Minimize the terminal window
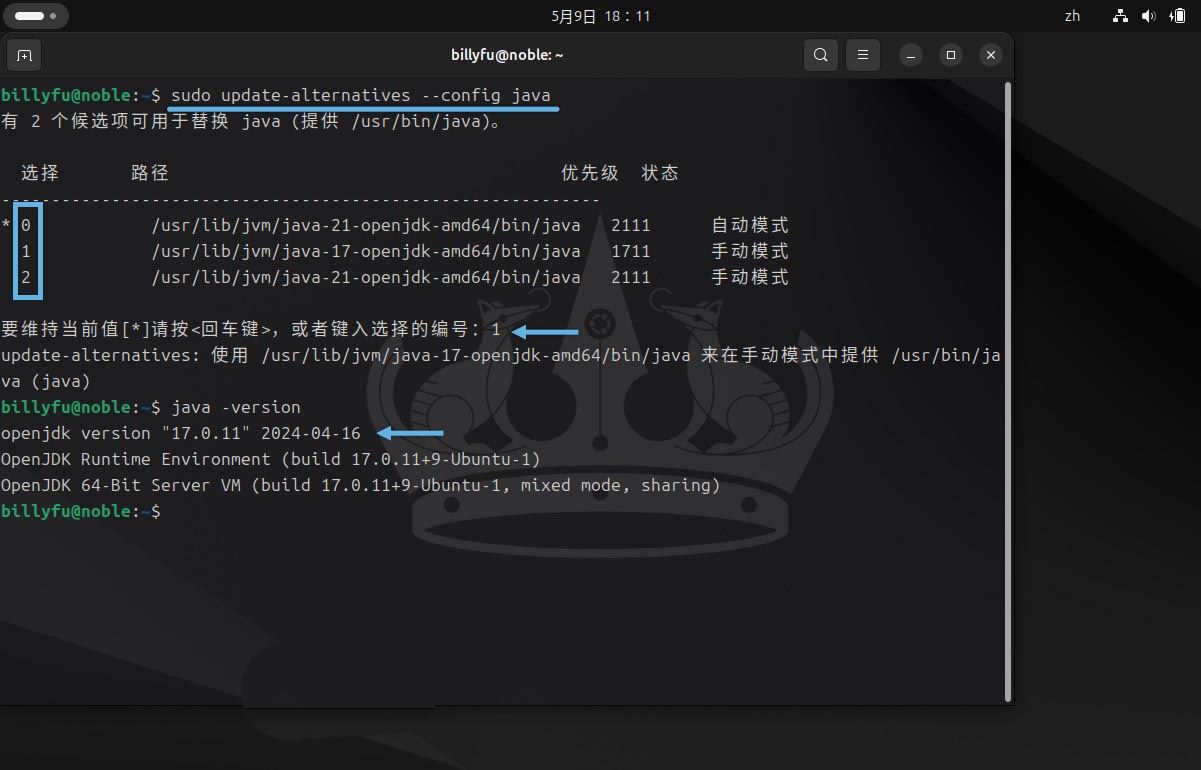The height and width of the screenshot is (770, 1201). [x=911, y=55]
